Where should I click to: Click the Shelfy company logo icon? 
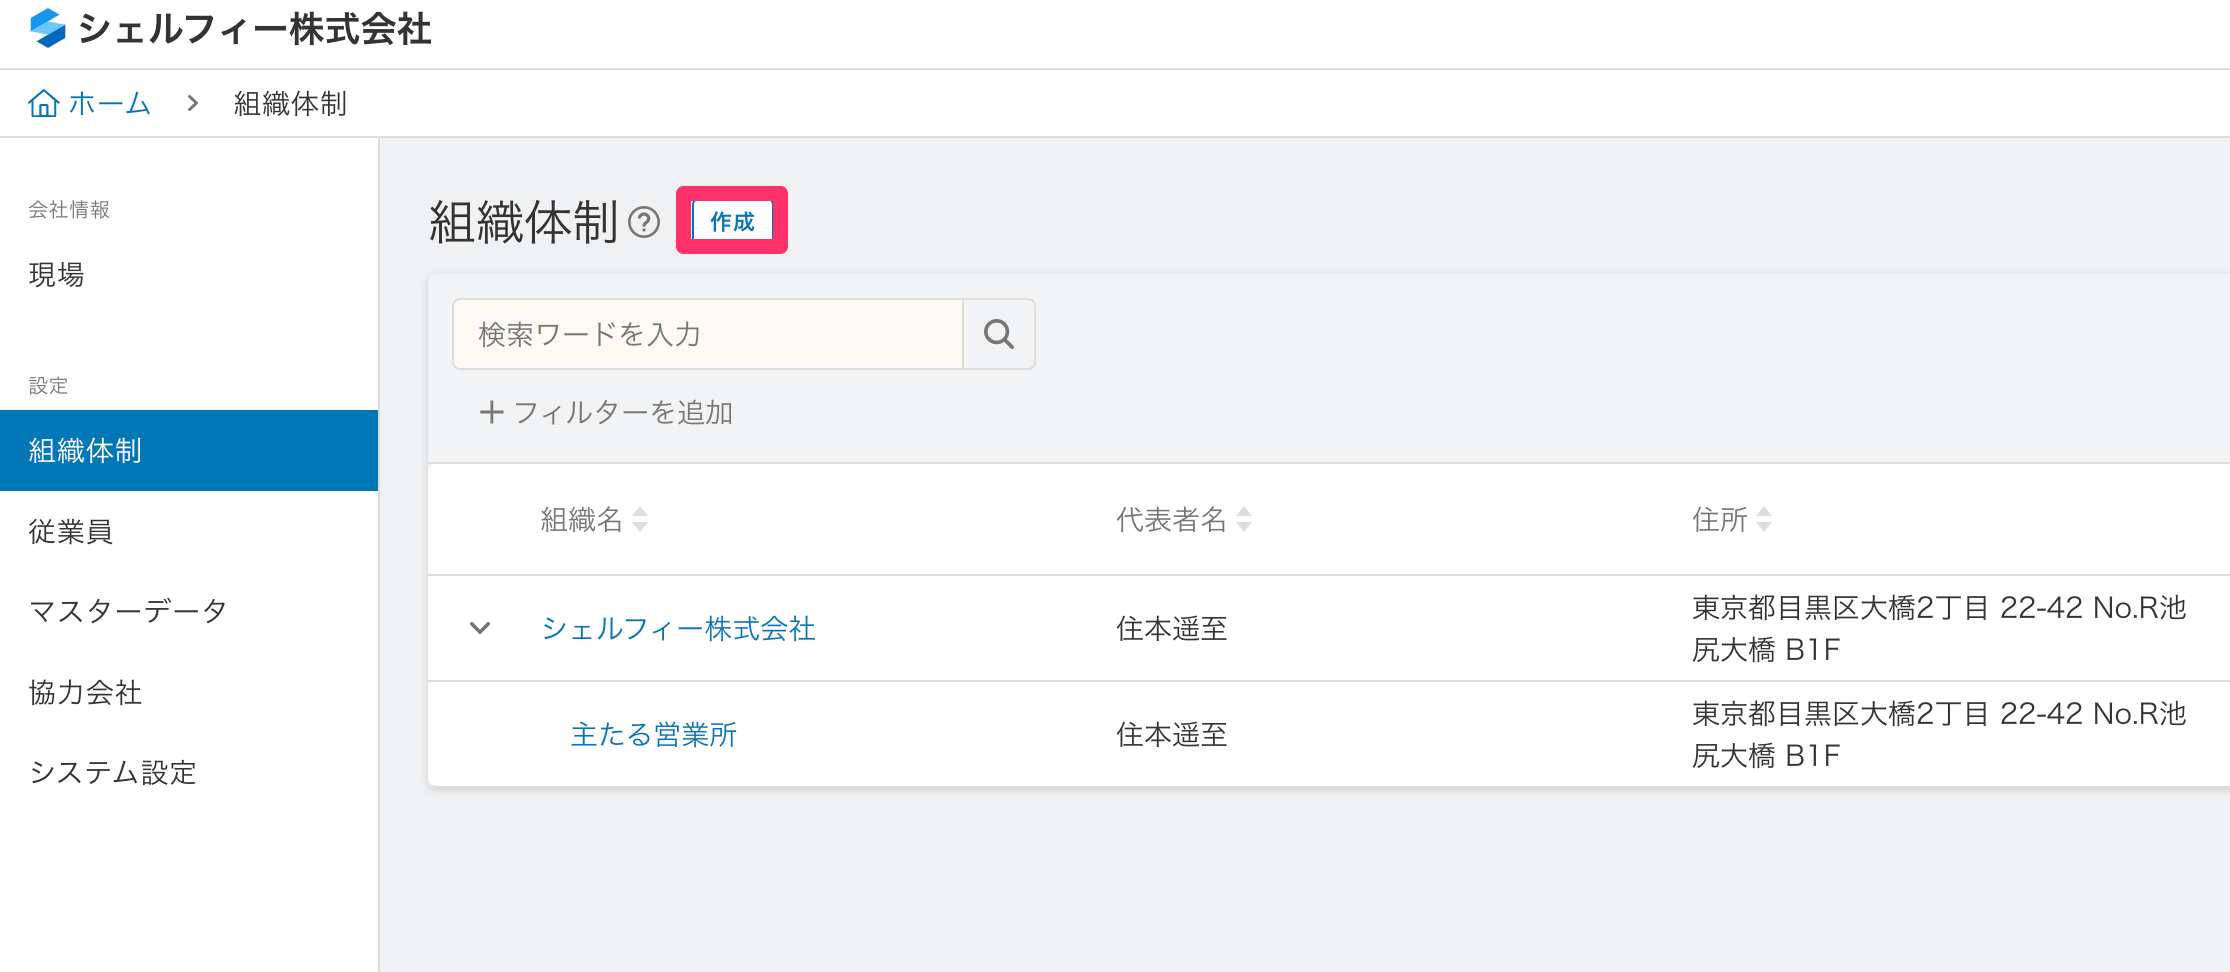[47, 28]
